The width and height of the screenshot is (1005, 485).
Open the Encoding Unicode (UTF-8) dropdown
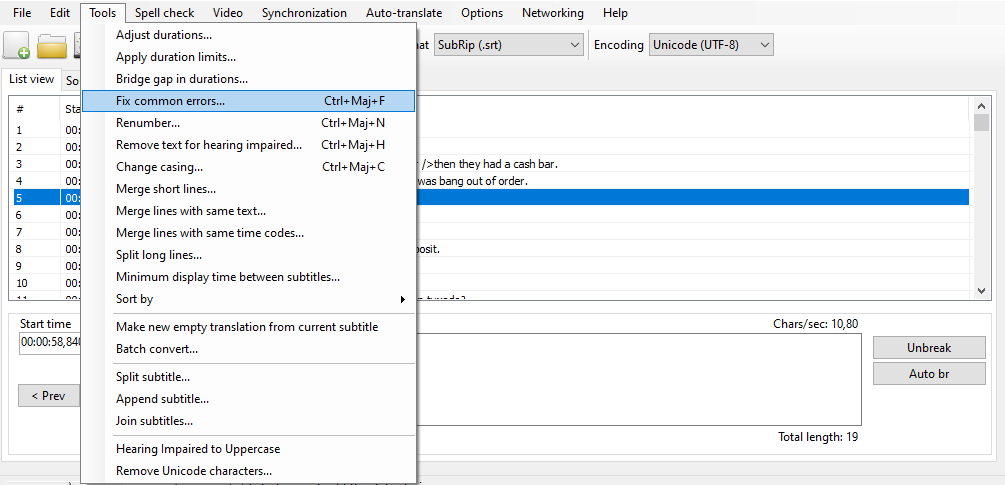tap(711, 45)
